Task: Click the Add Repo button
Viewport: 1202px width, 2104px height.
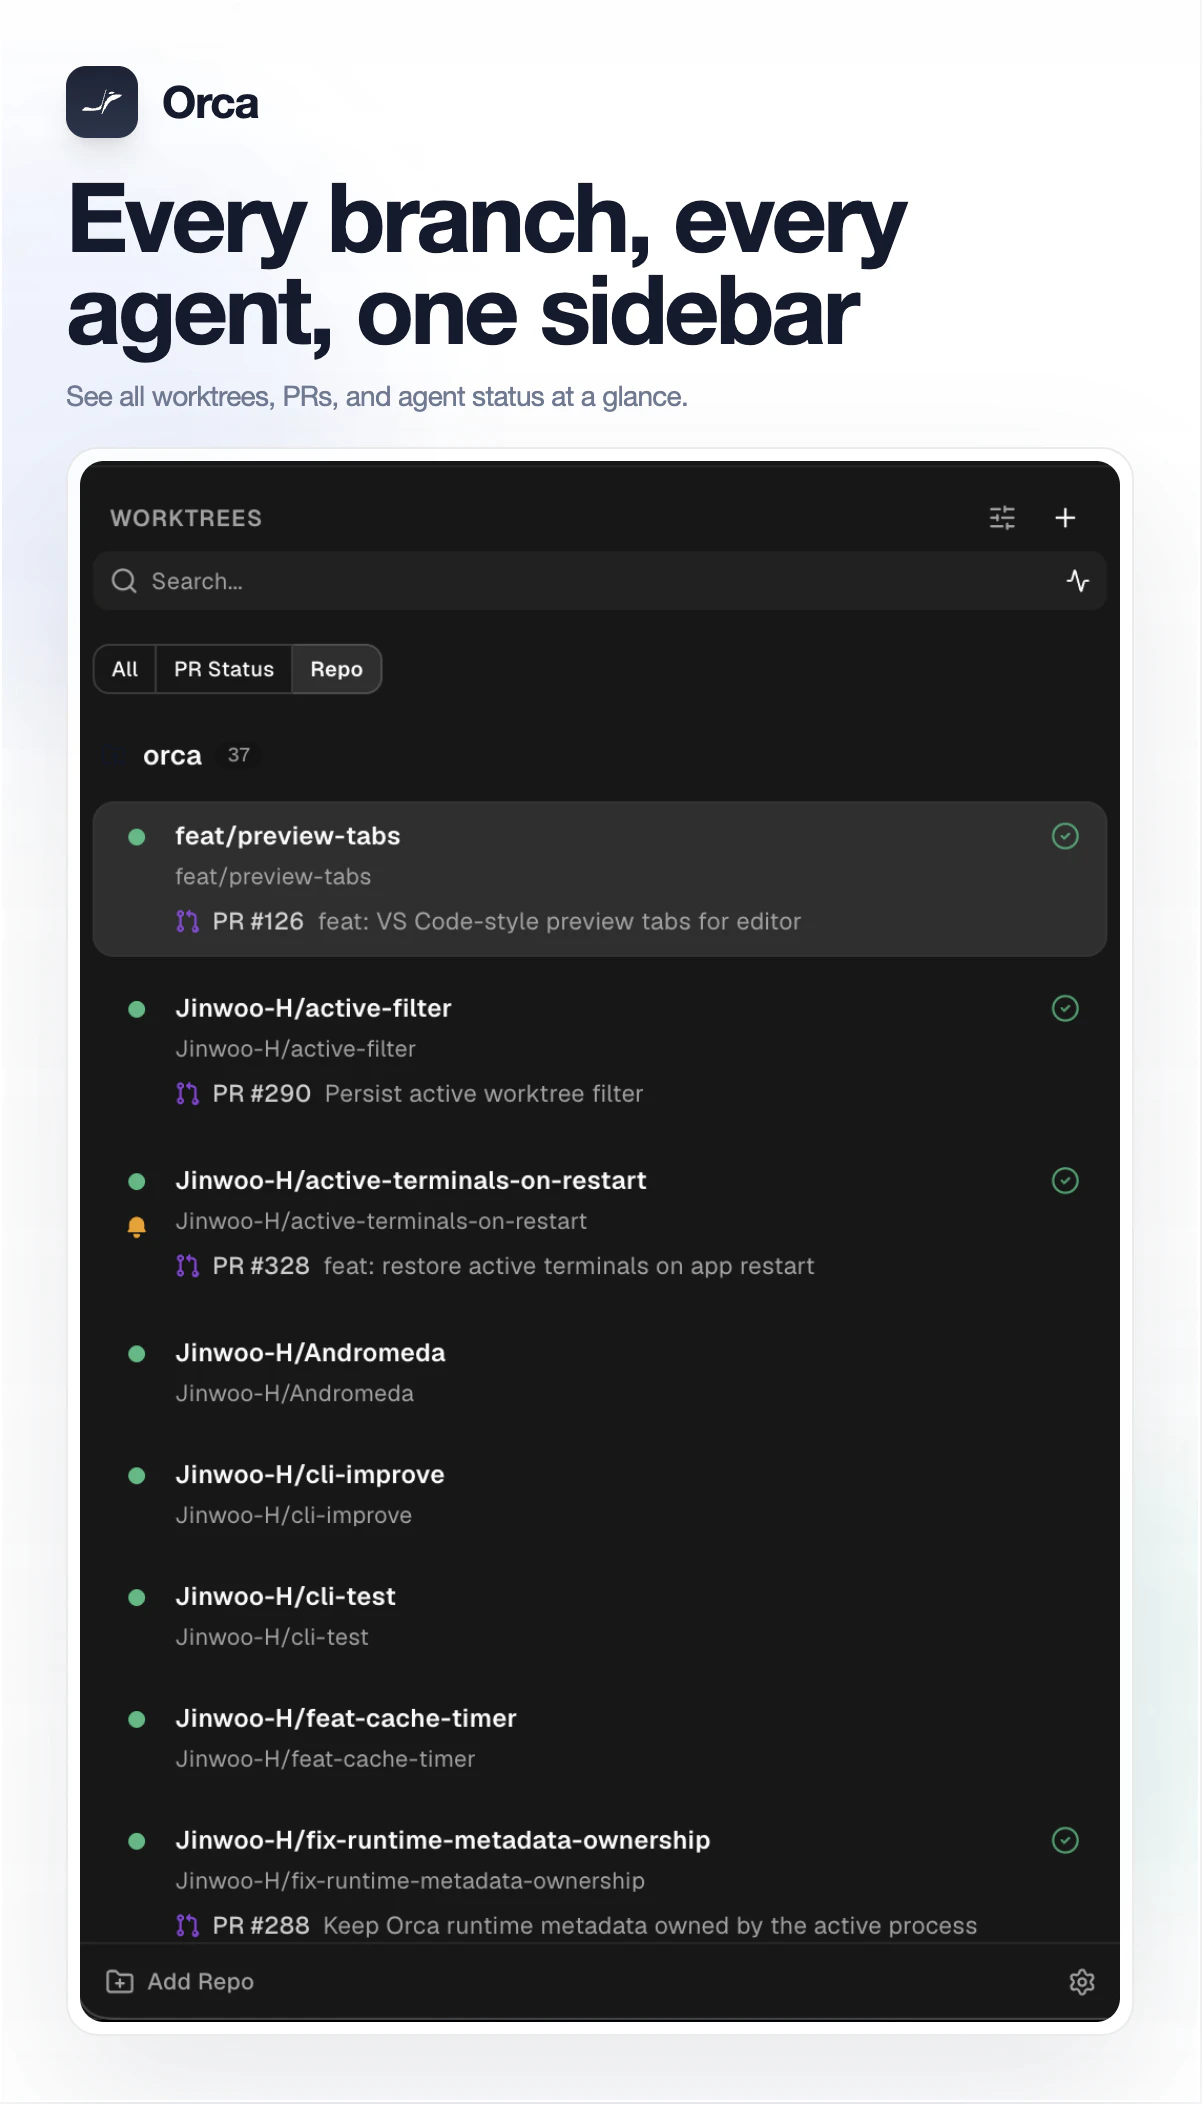Action: click(x=180, y=1981)
